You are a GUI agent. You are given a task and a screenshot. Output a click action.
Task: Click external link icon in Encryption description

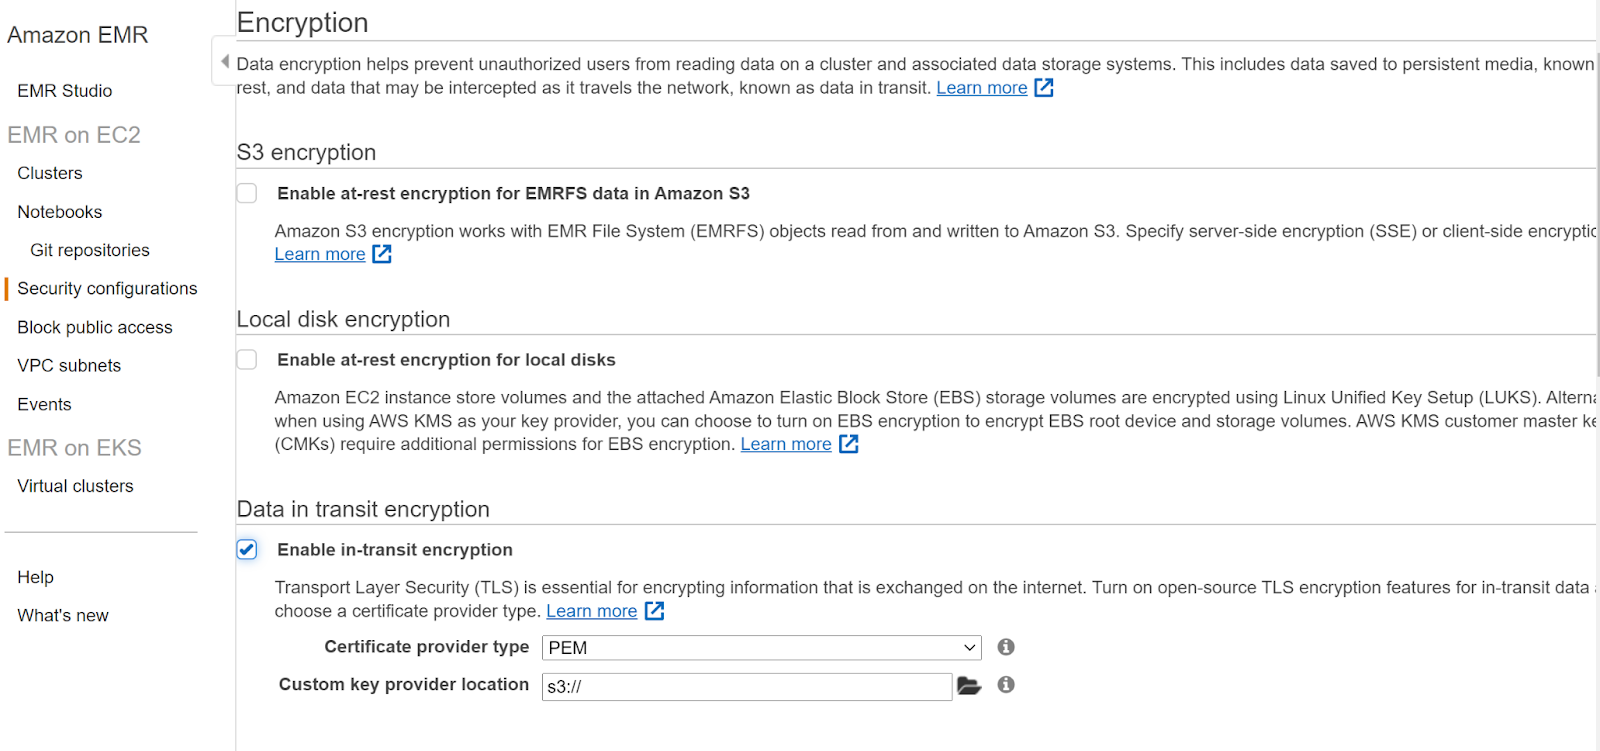pyautogui.click(x=1044, y=88)
